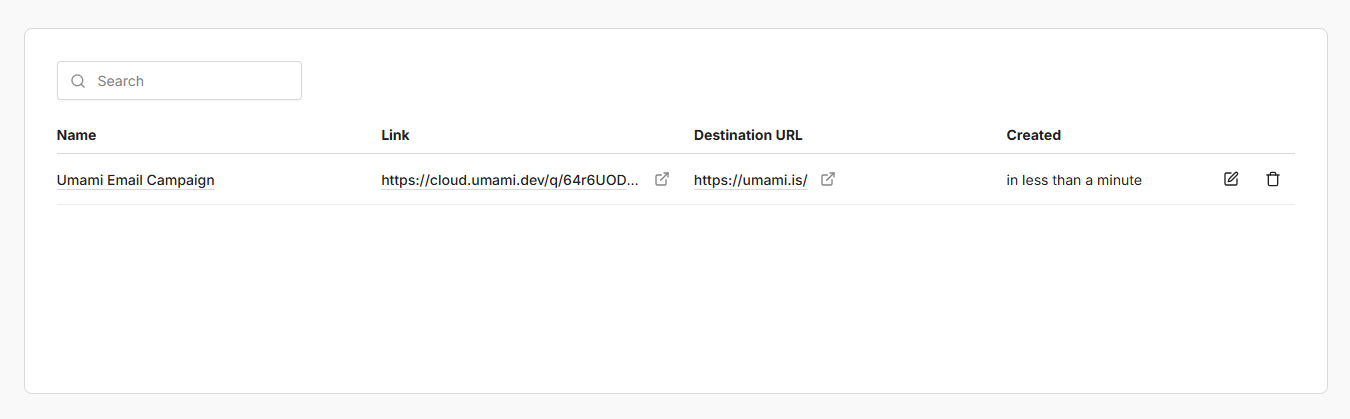Viewport: 1350px width, 419px height.
Task: Click the Name column header
Action: coord(77,135)
